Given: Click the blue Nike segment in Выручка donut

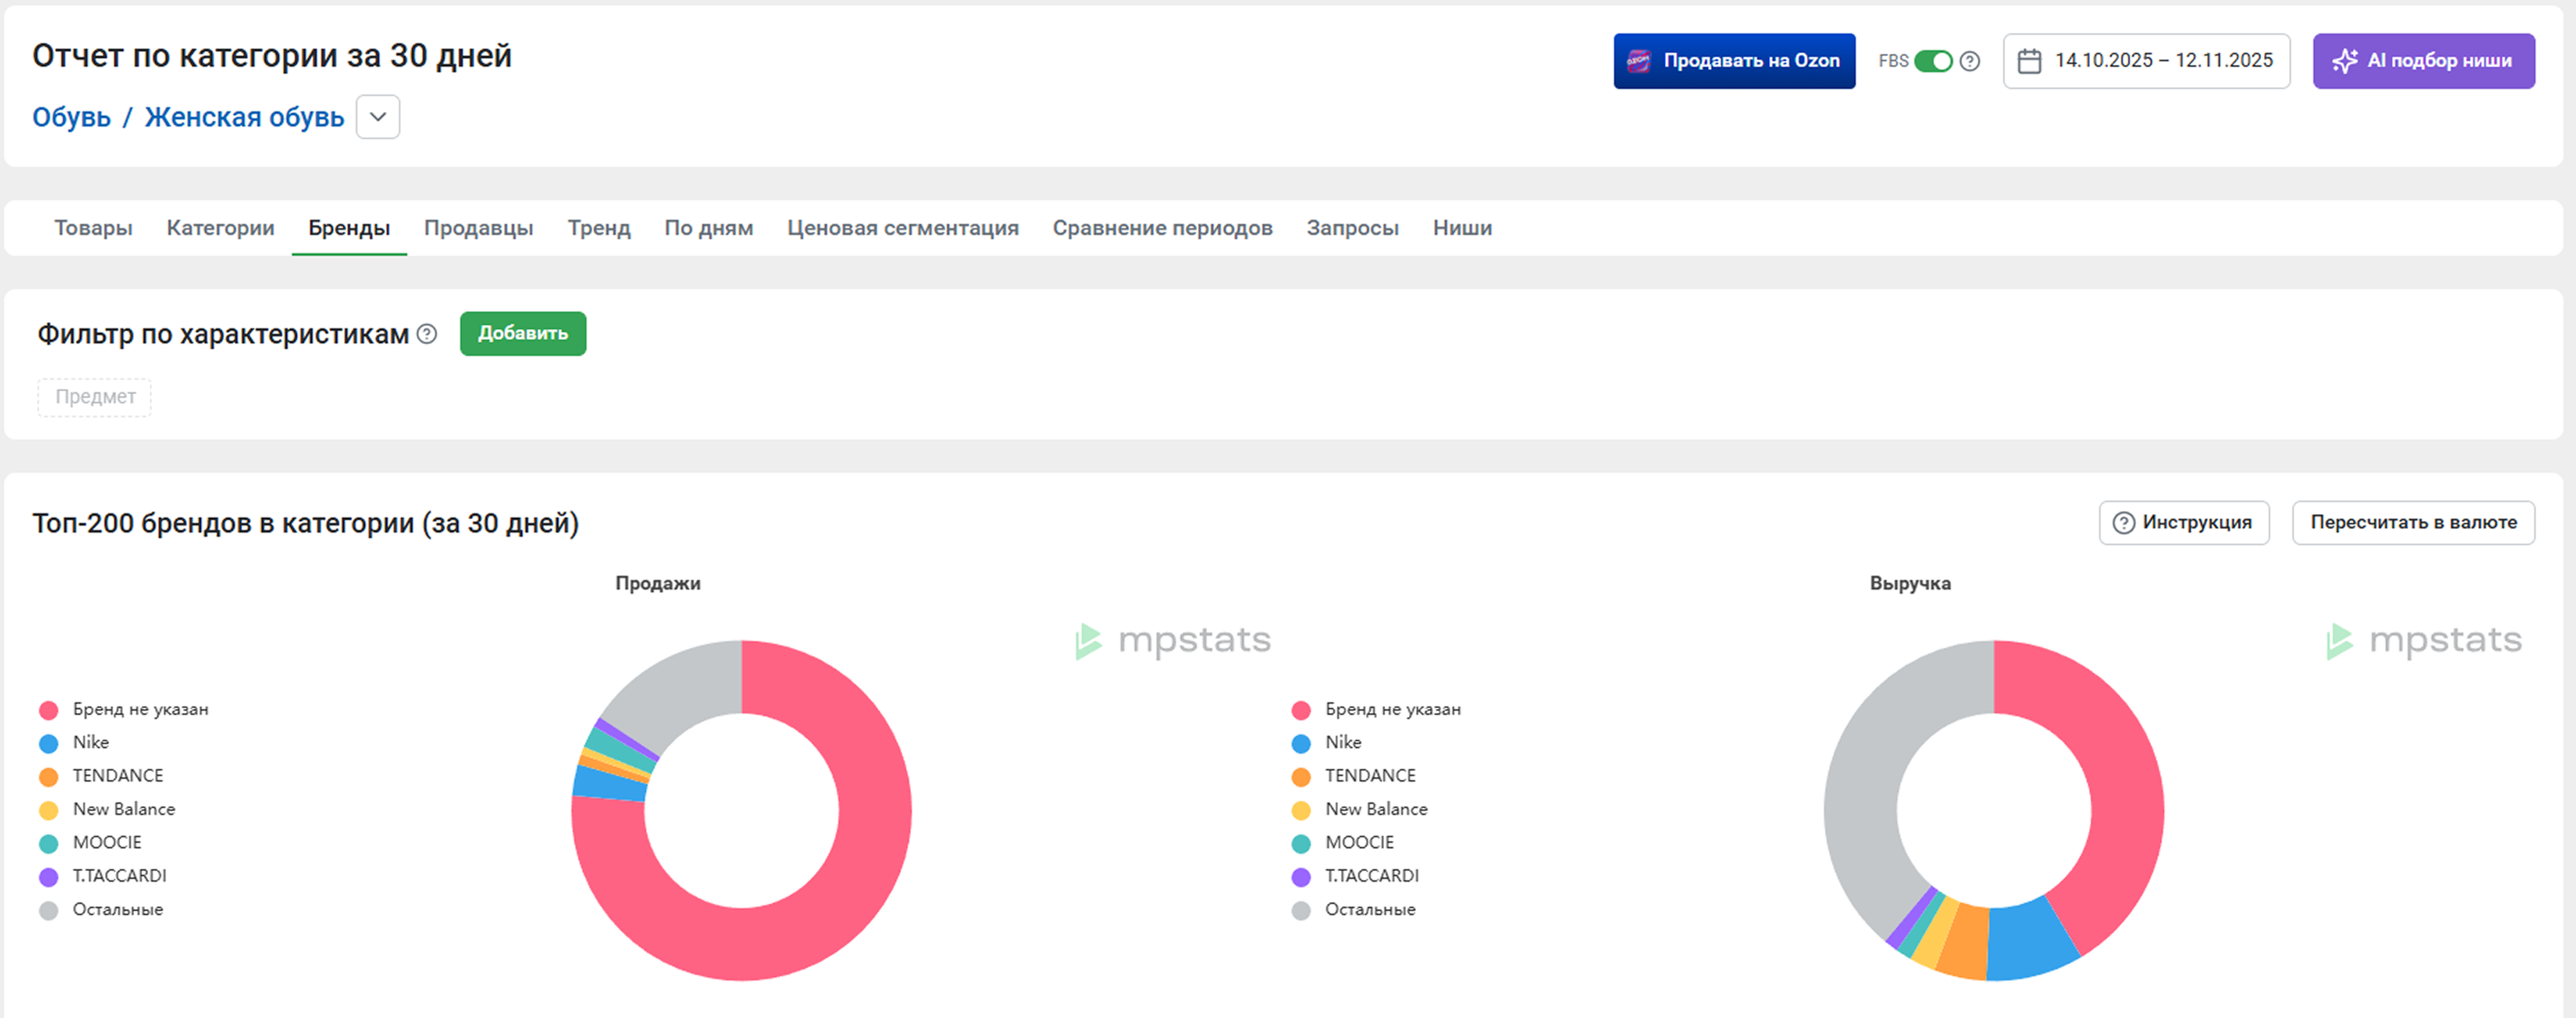Looking at the screenshot, I should [2029, 941].
